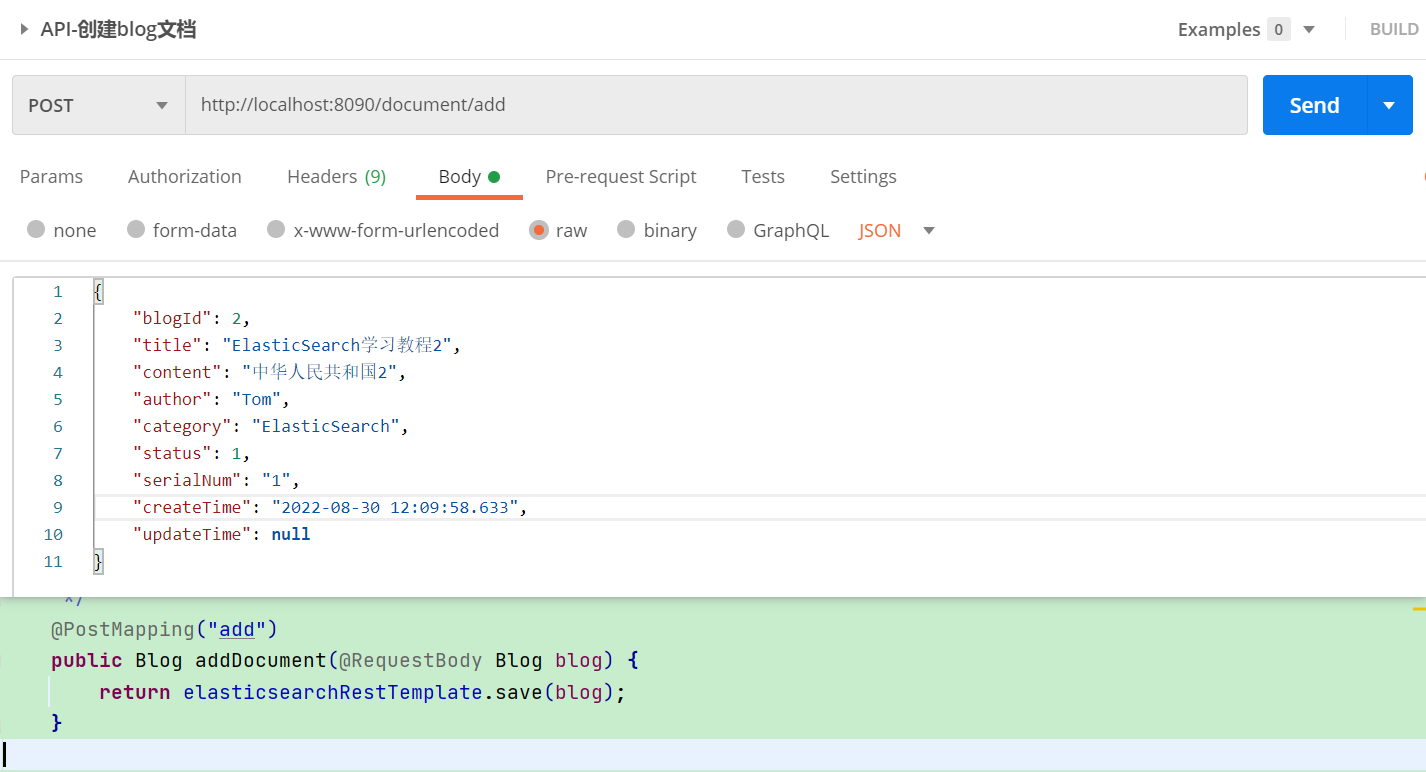The image size is (1426, 772).
Task: Click the "category" value ElasticSearch
Action: click(326, 426)
